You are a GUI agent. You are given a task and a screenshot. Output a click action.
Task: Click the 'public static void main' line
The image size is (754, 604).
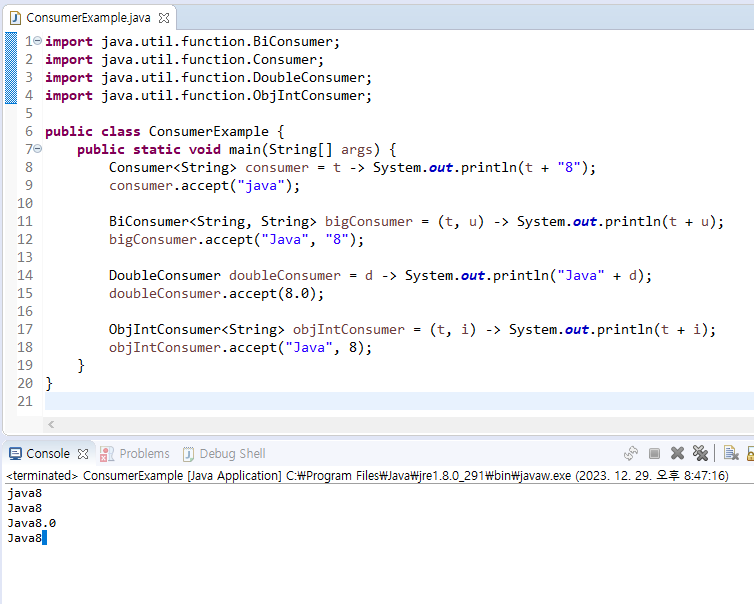coord(236,150)
